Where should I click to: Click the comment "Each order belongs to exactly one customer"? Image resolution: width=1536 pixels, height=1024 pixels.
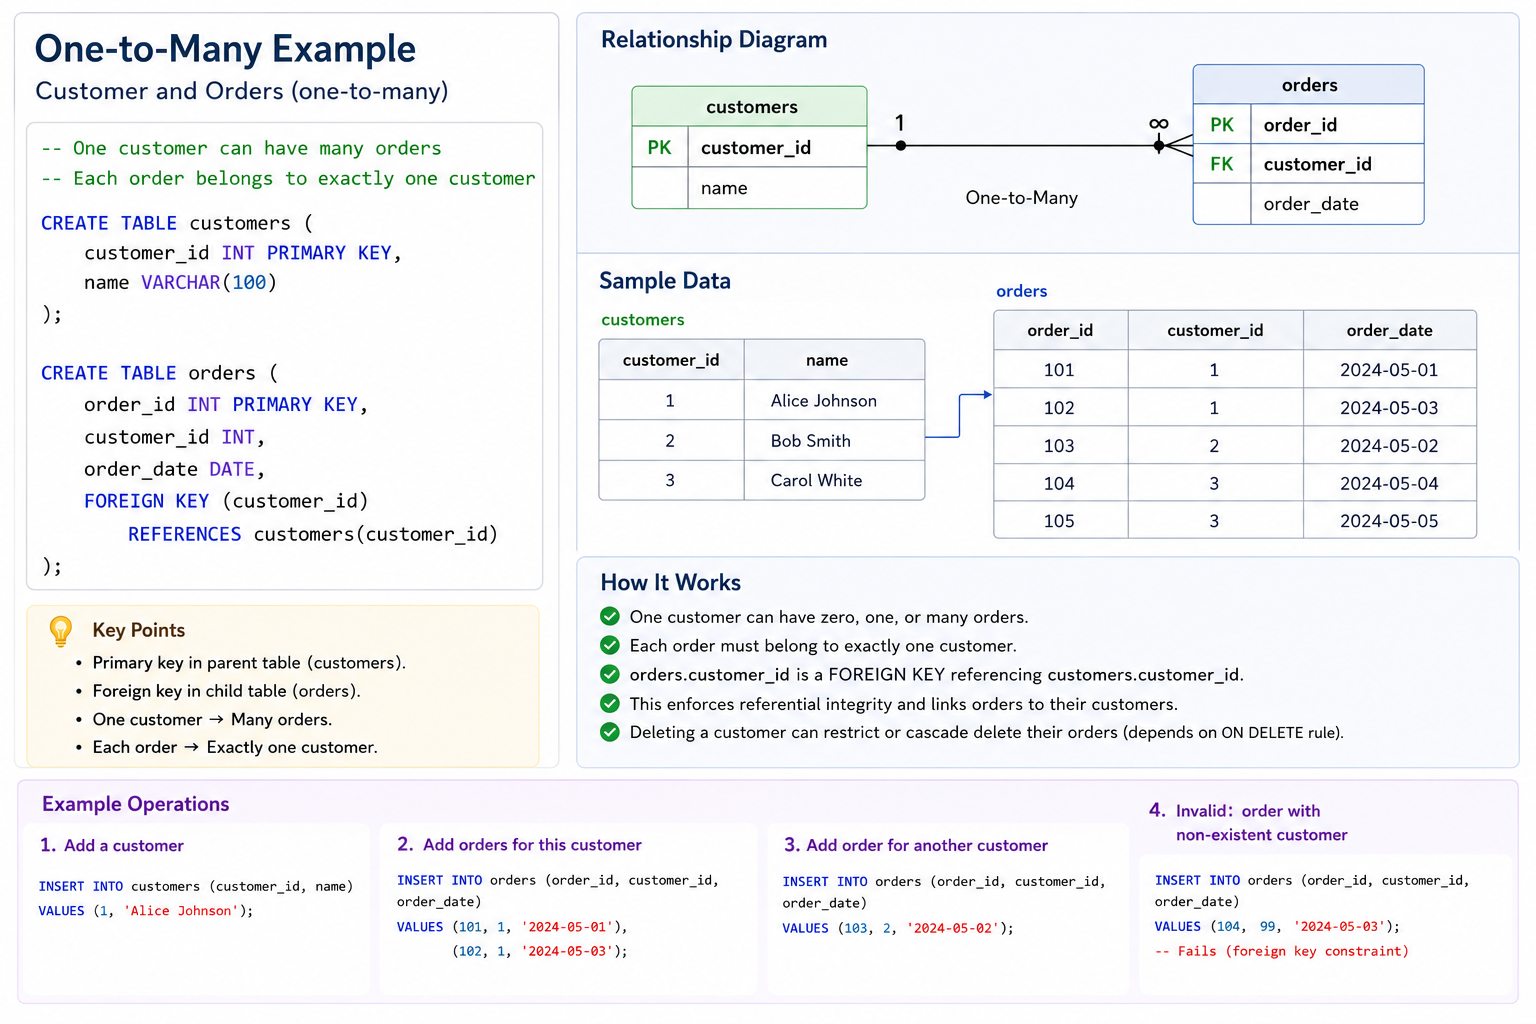click(288, 178)
